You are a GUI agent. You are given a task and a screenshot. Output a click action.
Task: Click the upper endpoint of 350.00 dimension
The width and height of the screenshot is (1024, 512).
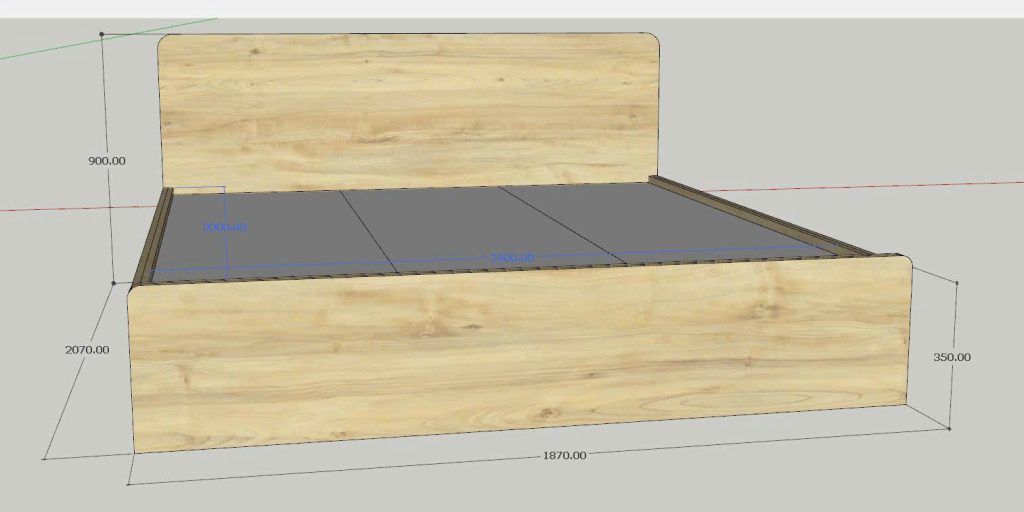tap(957, 284)
